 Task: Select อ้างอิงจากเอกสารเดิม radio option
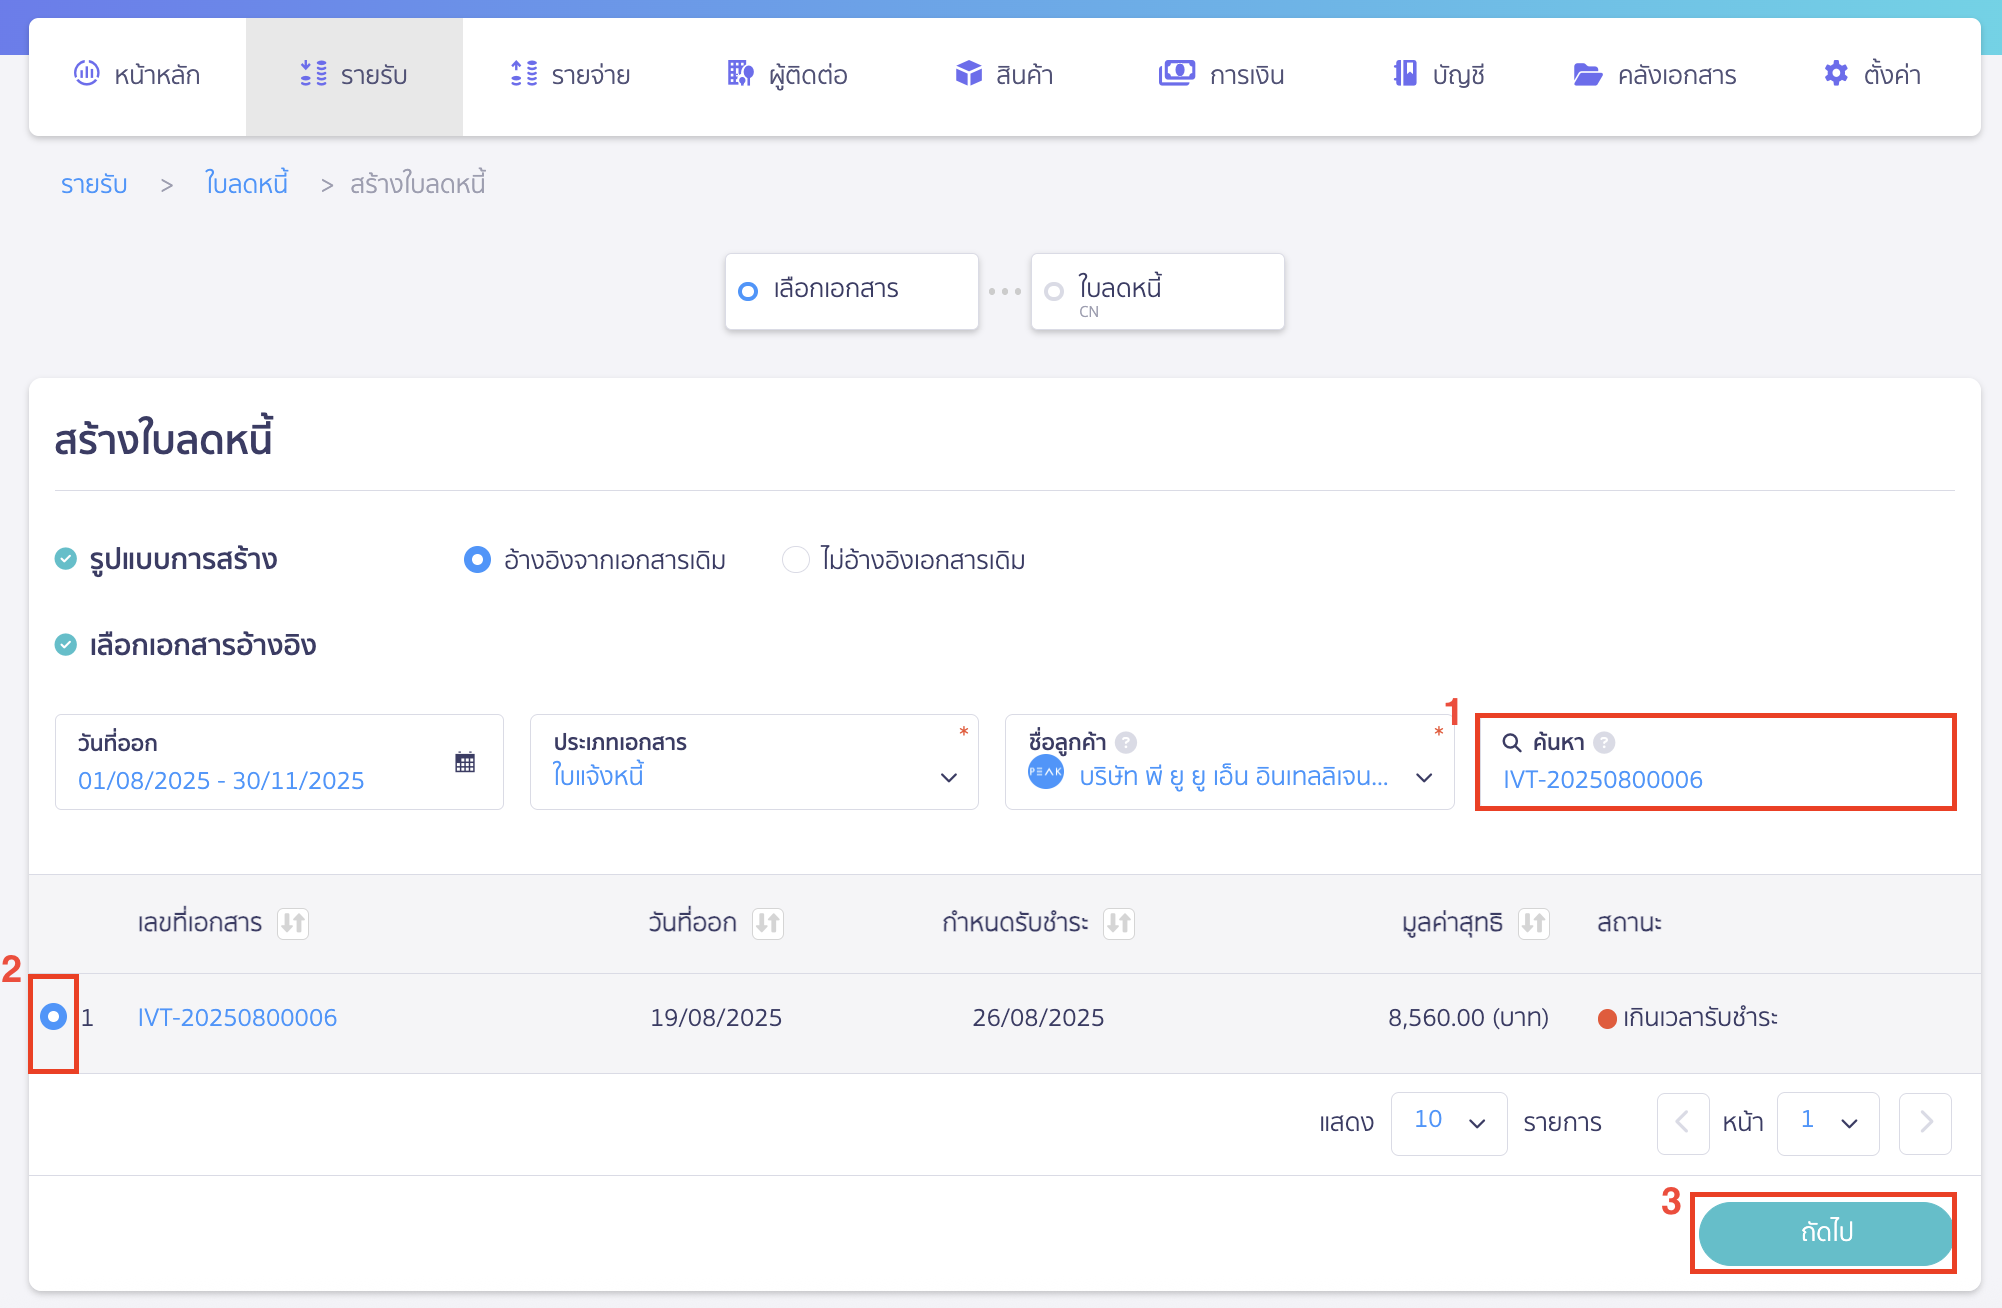pyautogui.click(x=477, y=560)
